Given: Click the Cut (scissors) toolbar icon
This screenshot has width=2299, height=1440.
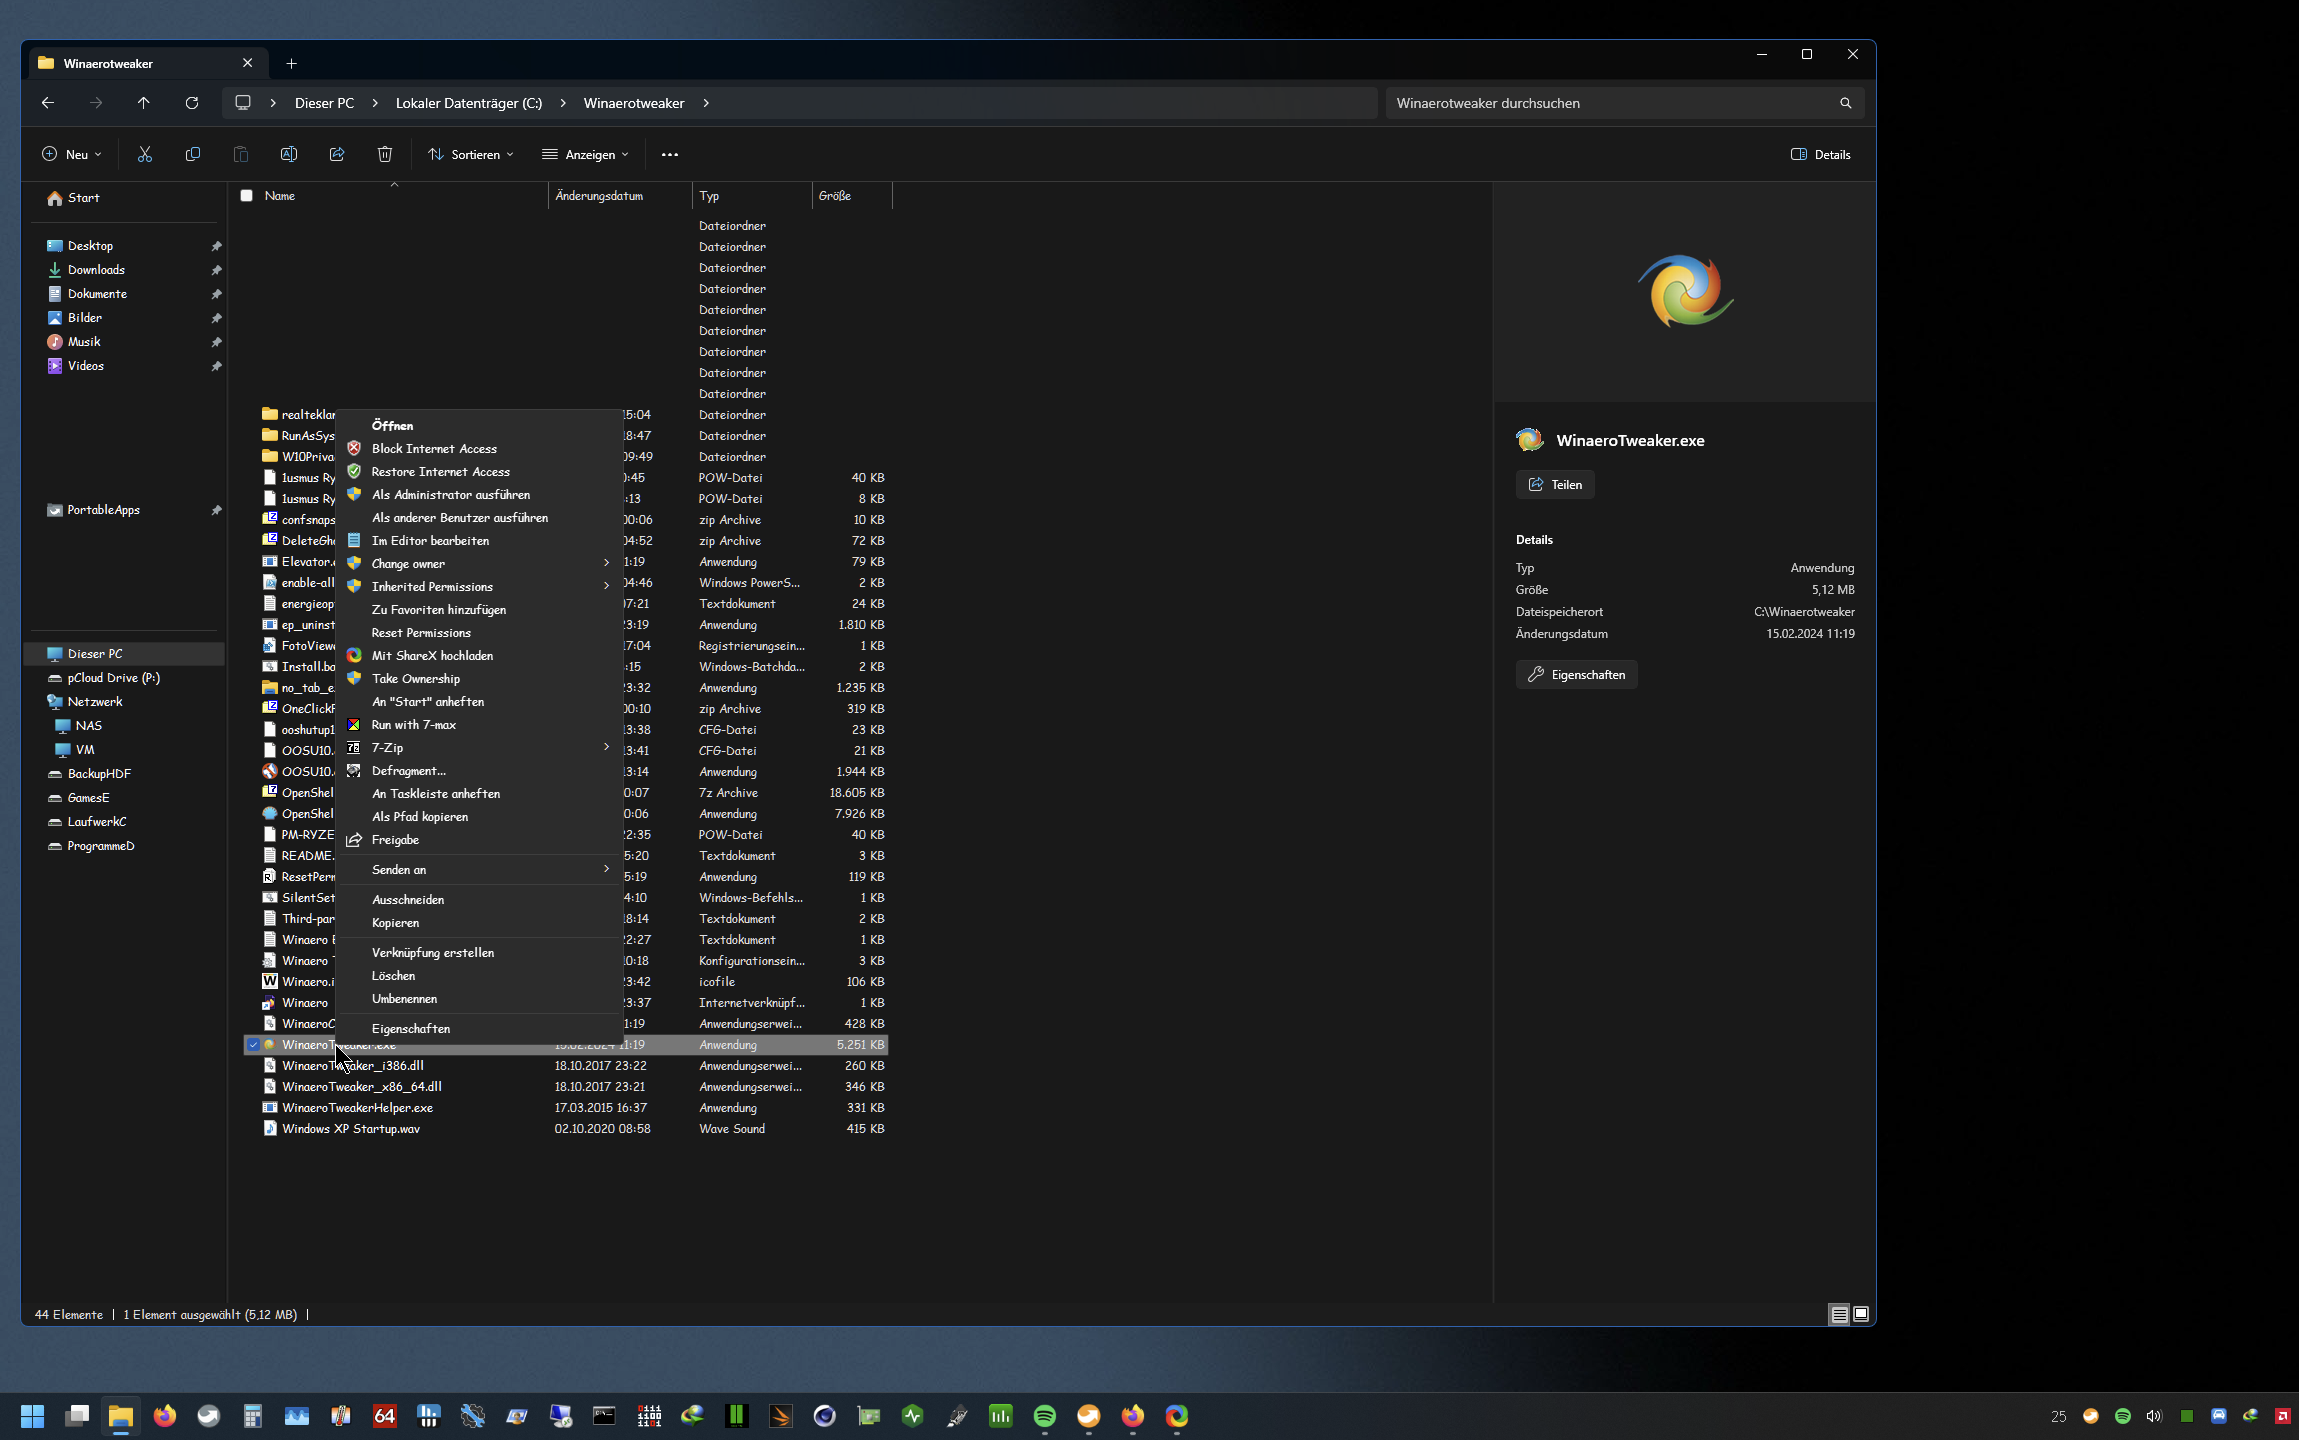Looking at the screenshot, I should click(145, 154).
